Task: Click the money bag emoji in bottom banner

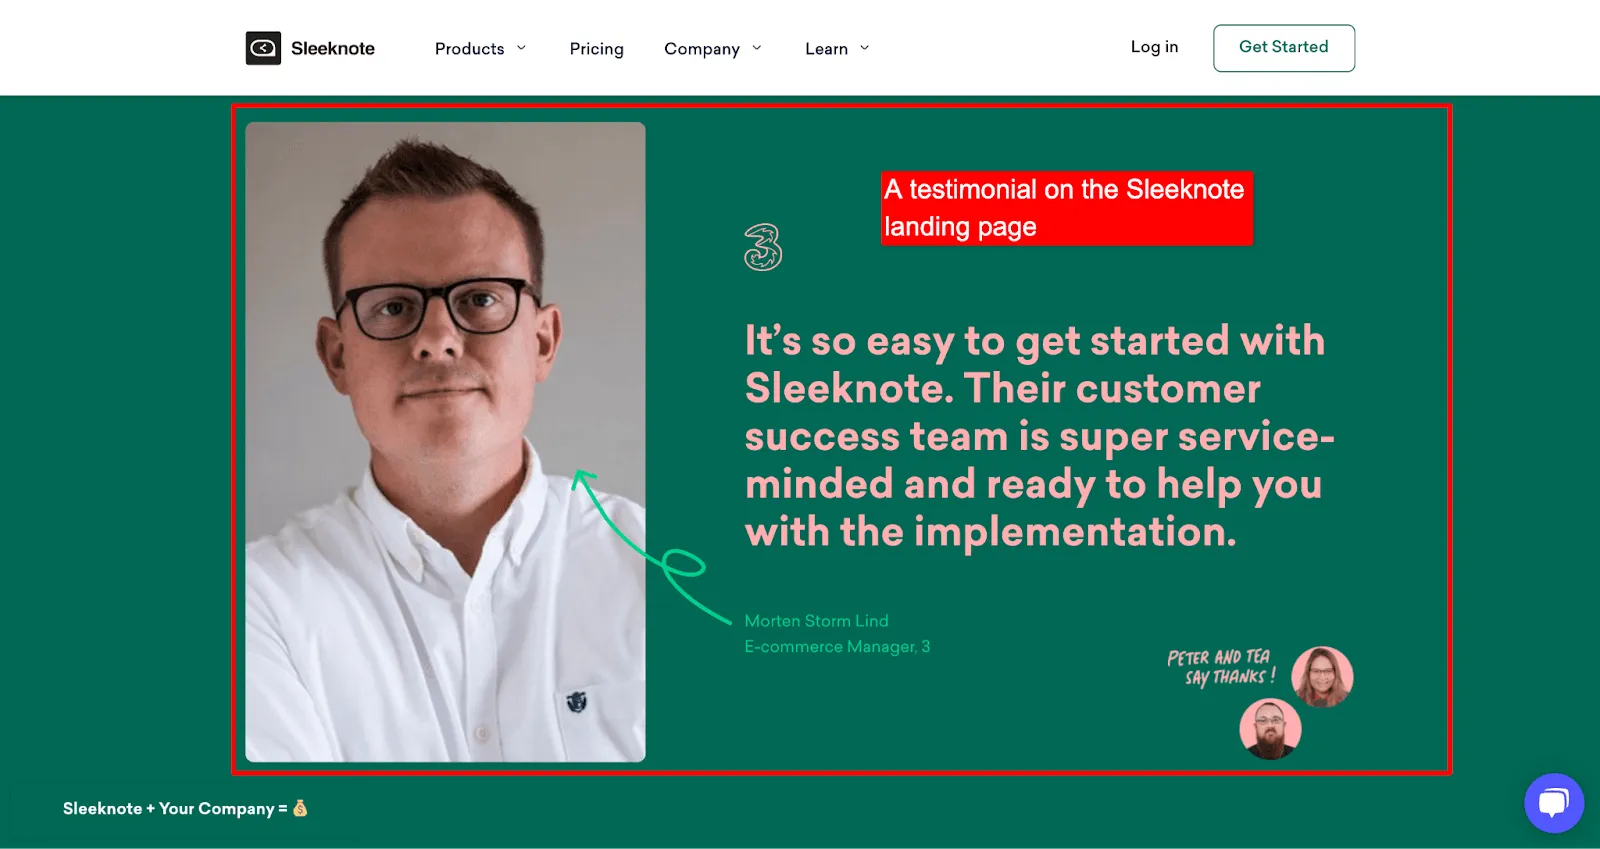Action: click(x=299, y=808)
